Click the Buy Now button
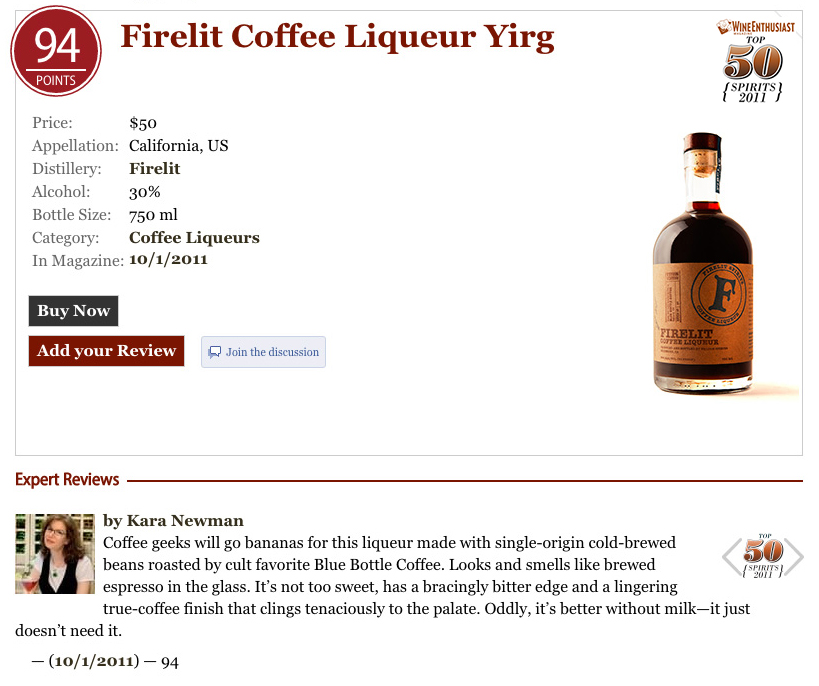The width and height of the screenshot is (819, 686). tap(74, 311)
